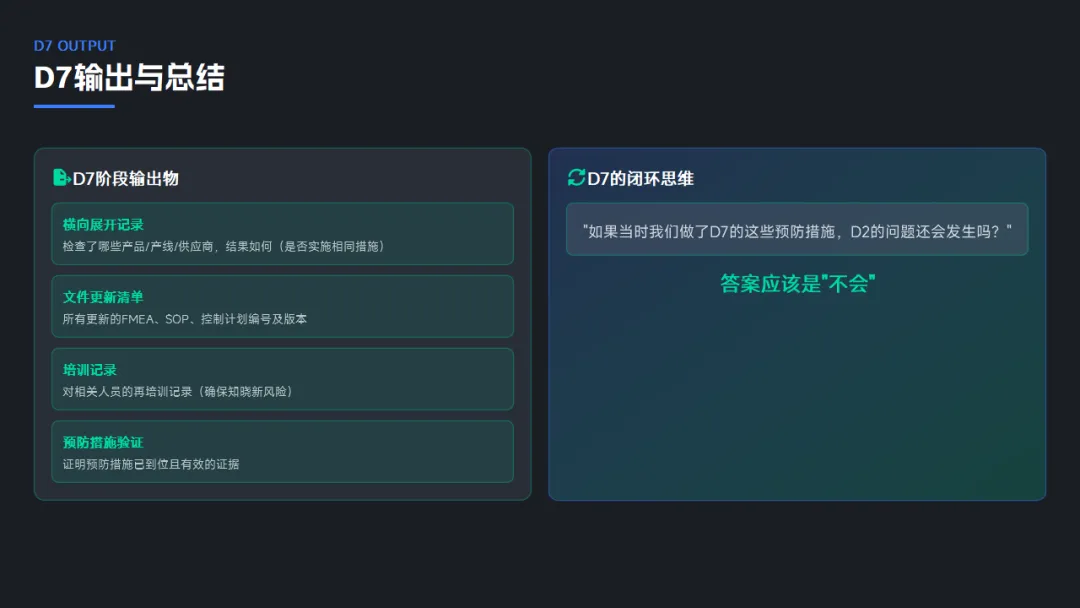Click the file export icon beside D7阶段输出物
This screenshot has height=608, width=1080.
[61, 178]
